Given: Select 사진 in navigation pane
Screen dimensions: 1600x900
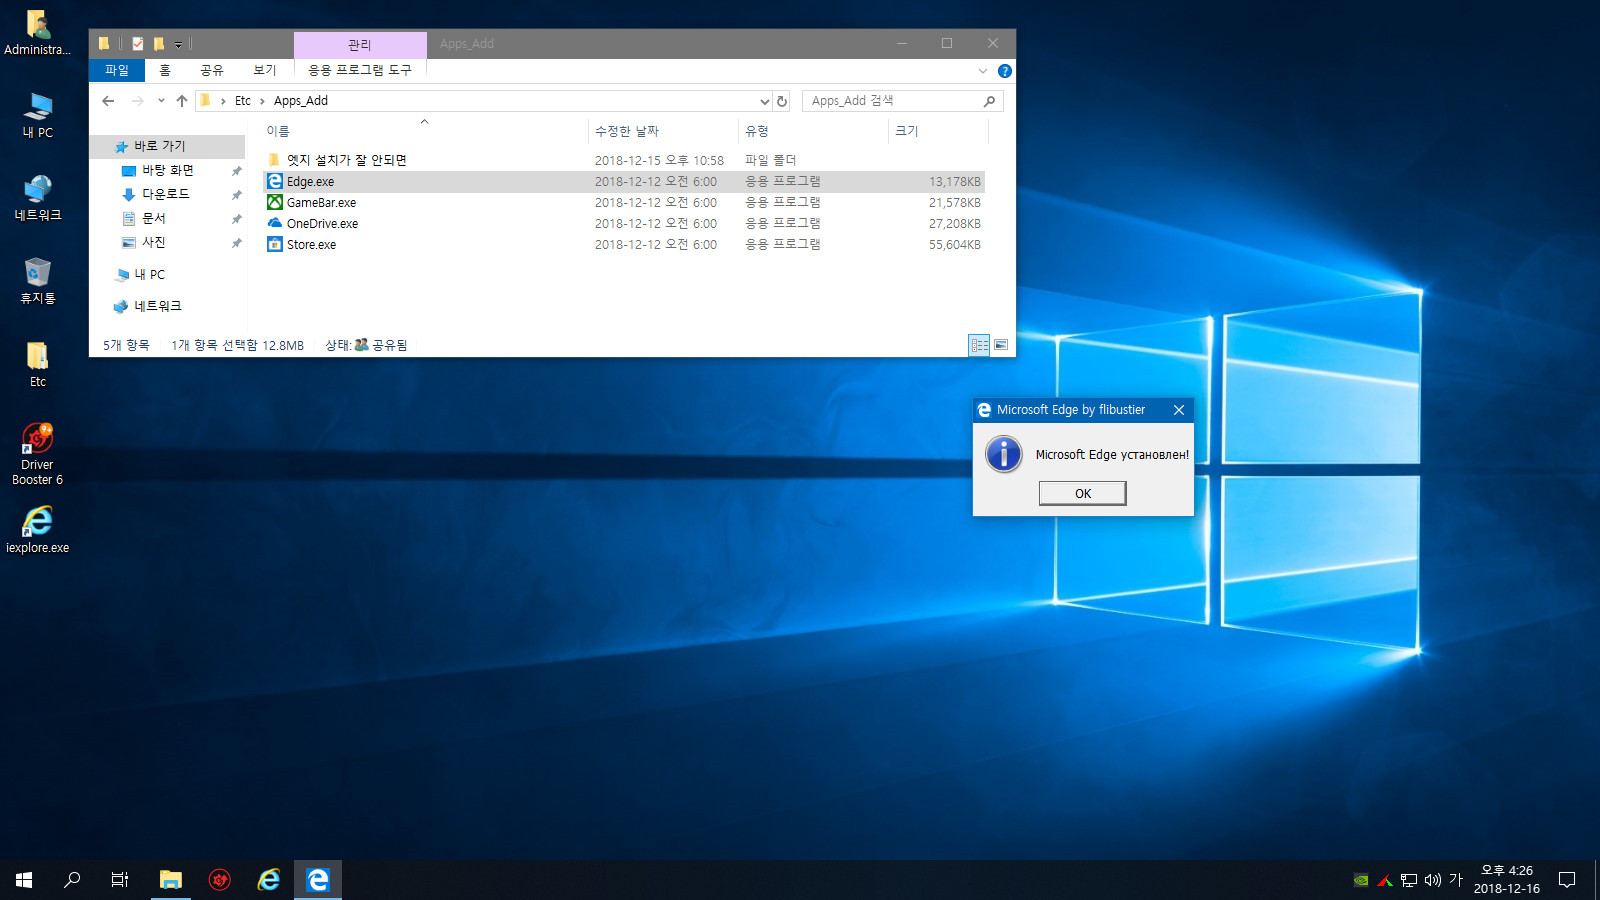Looking at the screenshot, I should click(154, 242).
